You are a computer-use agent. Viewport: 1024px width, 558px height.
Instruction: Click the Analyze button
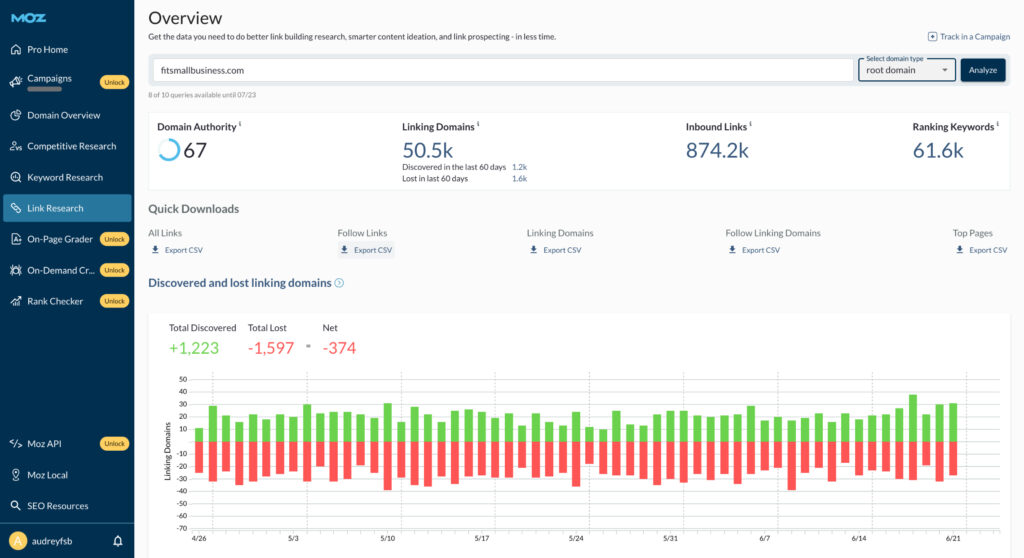coord(982,70)
